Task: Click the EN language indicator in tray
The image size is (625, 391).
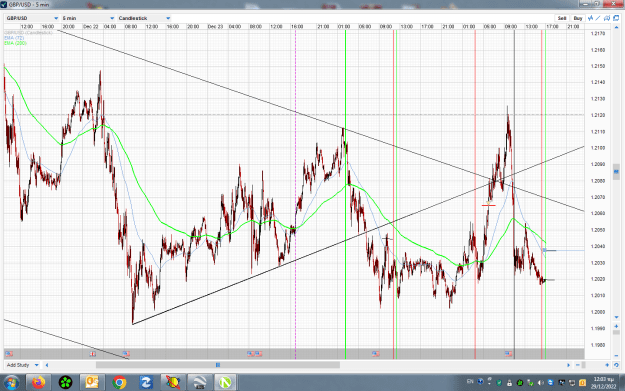Action: tap(470, 381)
